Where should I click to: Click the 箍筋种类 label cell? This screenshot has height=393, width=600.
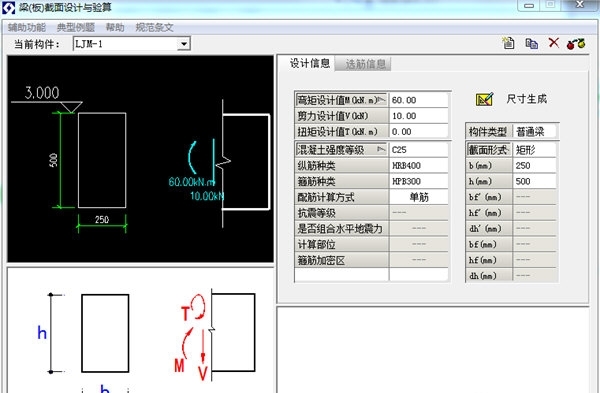click(342, 181)
